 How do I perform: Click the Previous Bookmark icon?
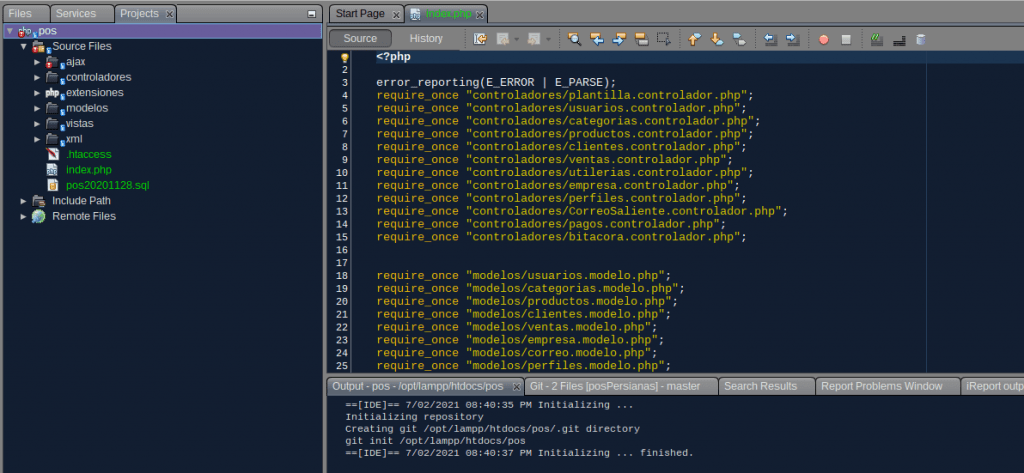tap(695, 39)
